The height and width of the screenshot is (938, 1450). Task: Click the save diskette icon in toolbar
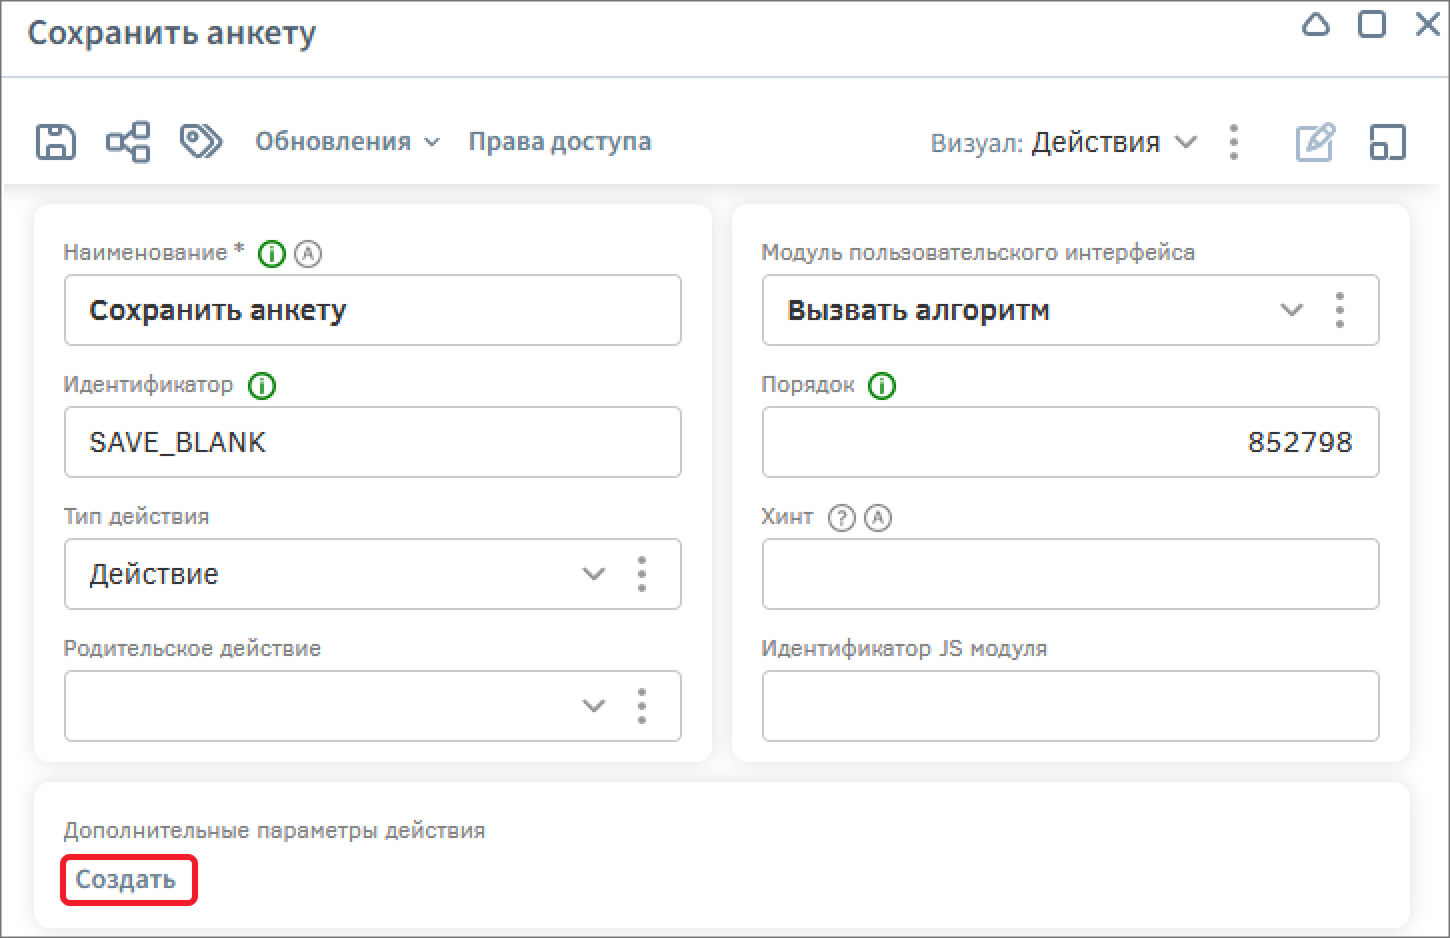tap(56, 142)
